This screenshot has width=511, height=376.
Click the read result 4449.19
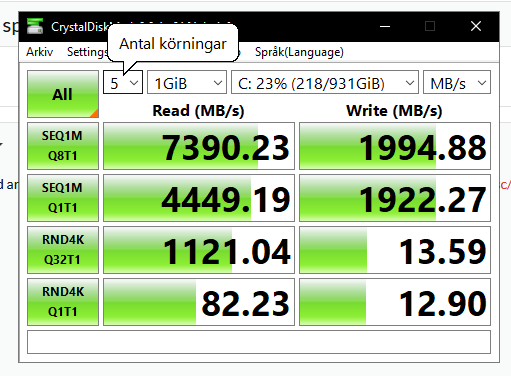199,198
